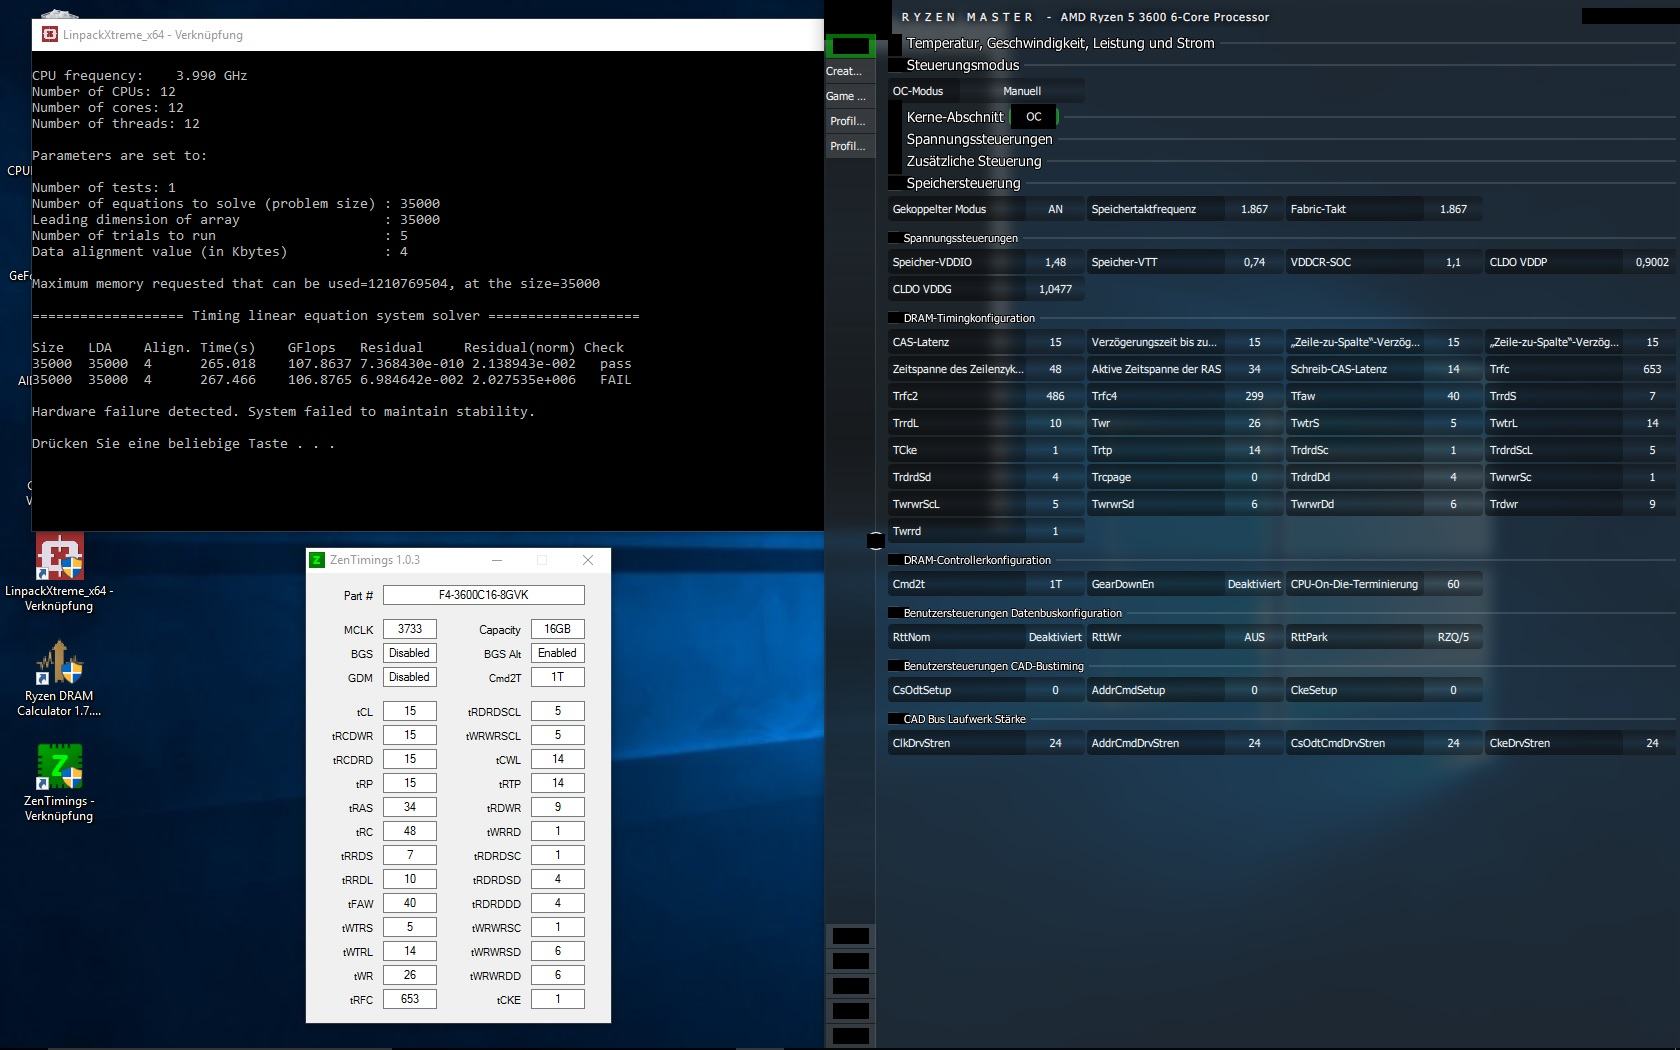The width and height of the screenshot is (1680, 1050).
Task: Collapse CAD Bus Laufwerk Stärke section
Action: pyautogui.click(x=964, y=719)
